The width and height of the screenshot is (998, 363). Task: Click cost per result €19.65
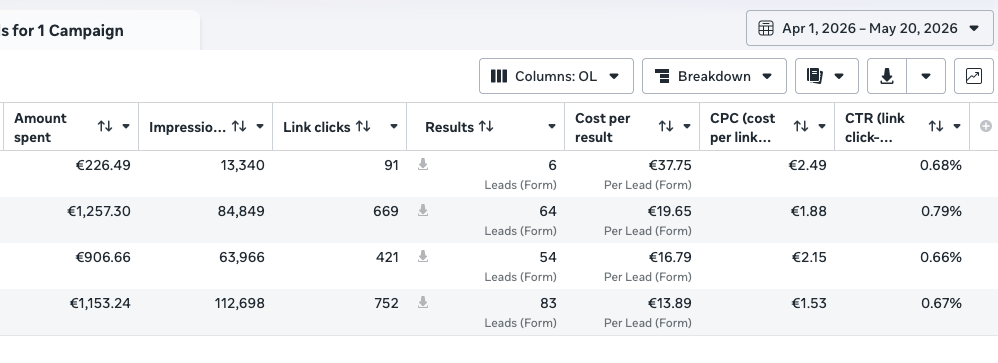point(670,211)
